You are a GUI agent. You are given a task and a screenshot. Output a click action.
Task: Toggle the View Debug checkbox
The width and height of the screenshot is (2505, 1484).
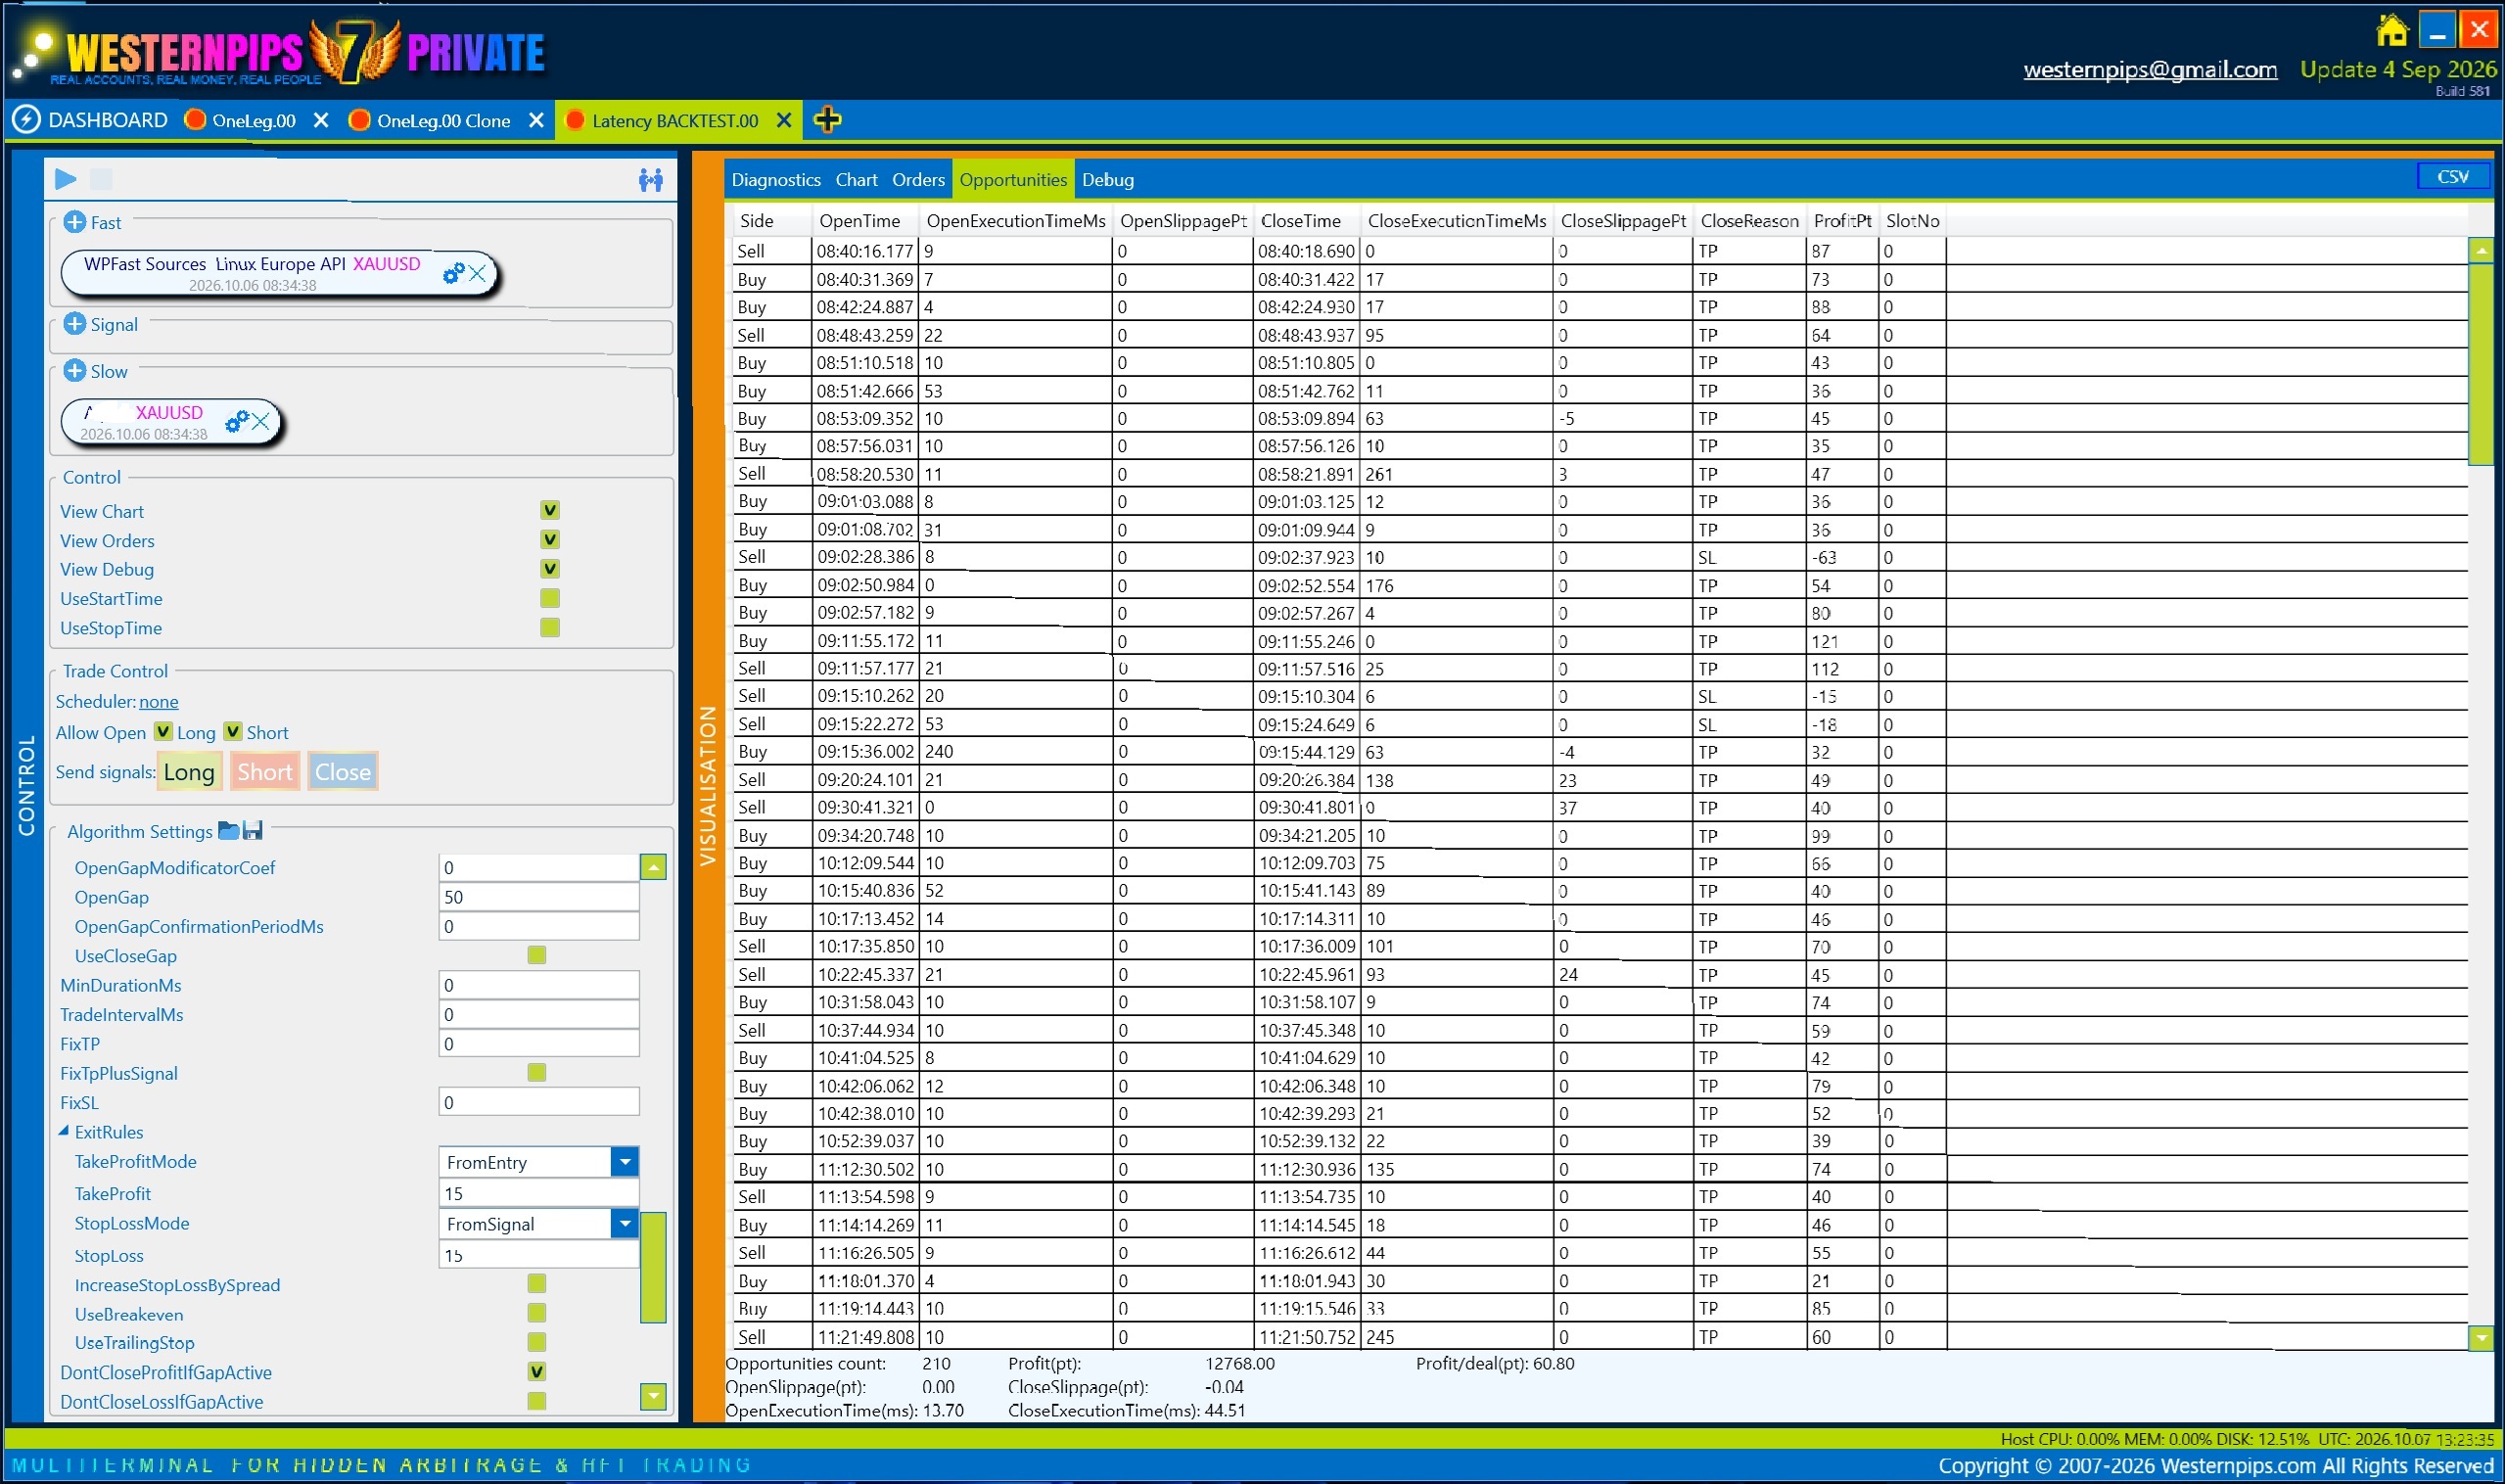click(x=550, y=568)
